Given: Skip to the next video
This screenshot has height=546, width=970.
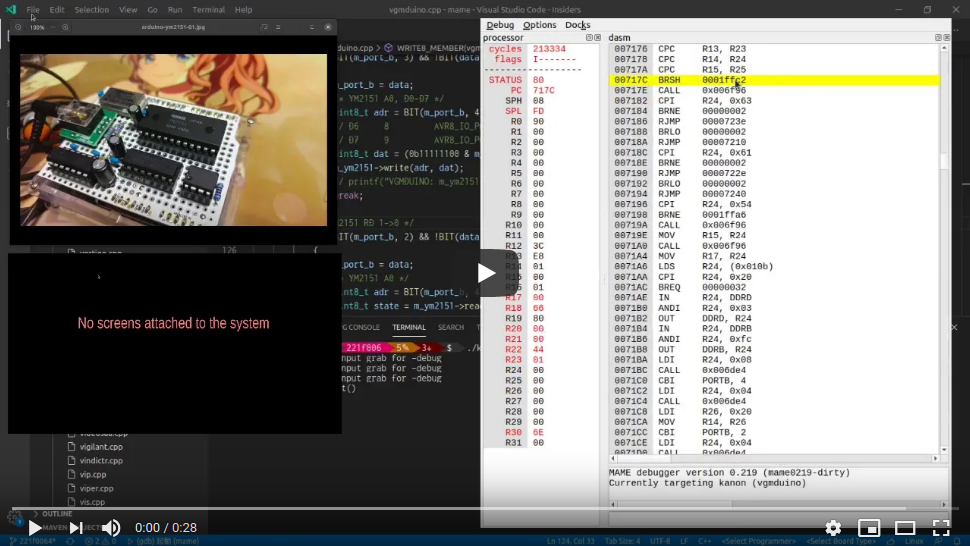Looking at the screenshot, I should click(x=75, y=527).
